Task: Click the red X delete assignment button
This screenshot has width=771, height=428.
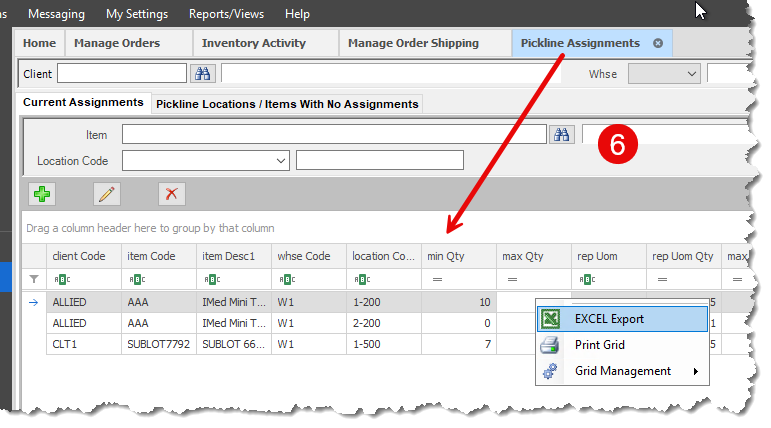Action: 171,194
